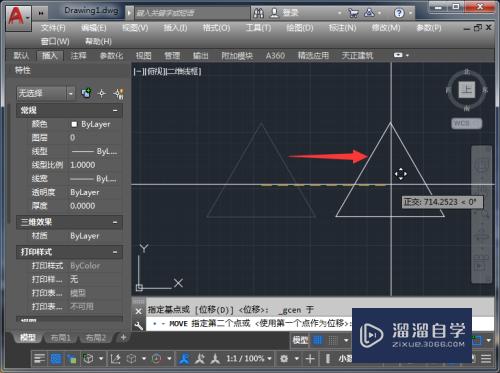Screen dimensions: 500x373
Task: Open the 修改(M) menu
Action: pyautogui.click(x=386, y=28)
